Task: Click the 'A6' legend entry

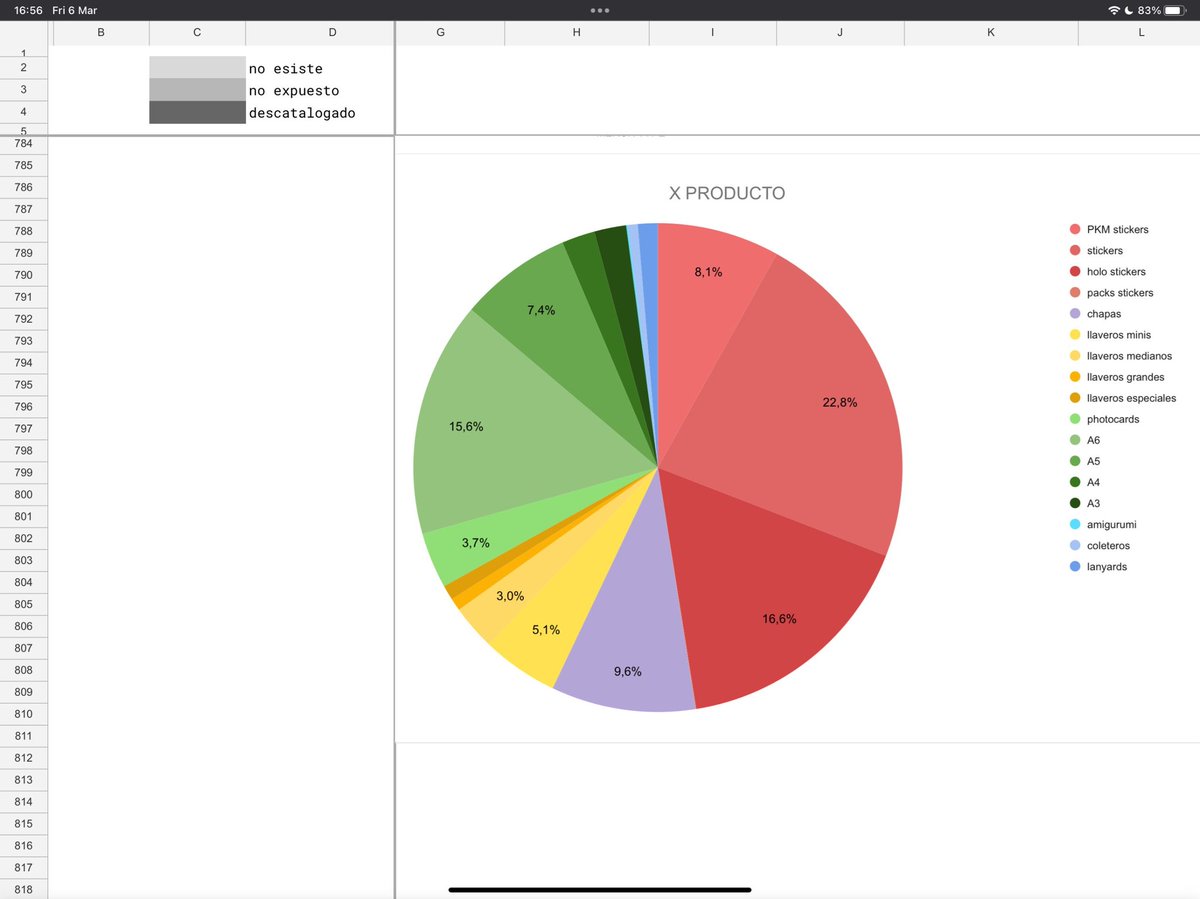Action: pyautogui.click(x=1085, y=441)
